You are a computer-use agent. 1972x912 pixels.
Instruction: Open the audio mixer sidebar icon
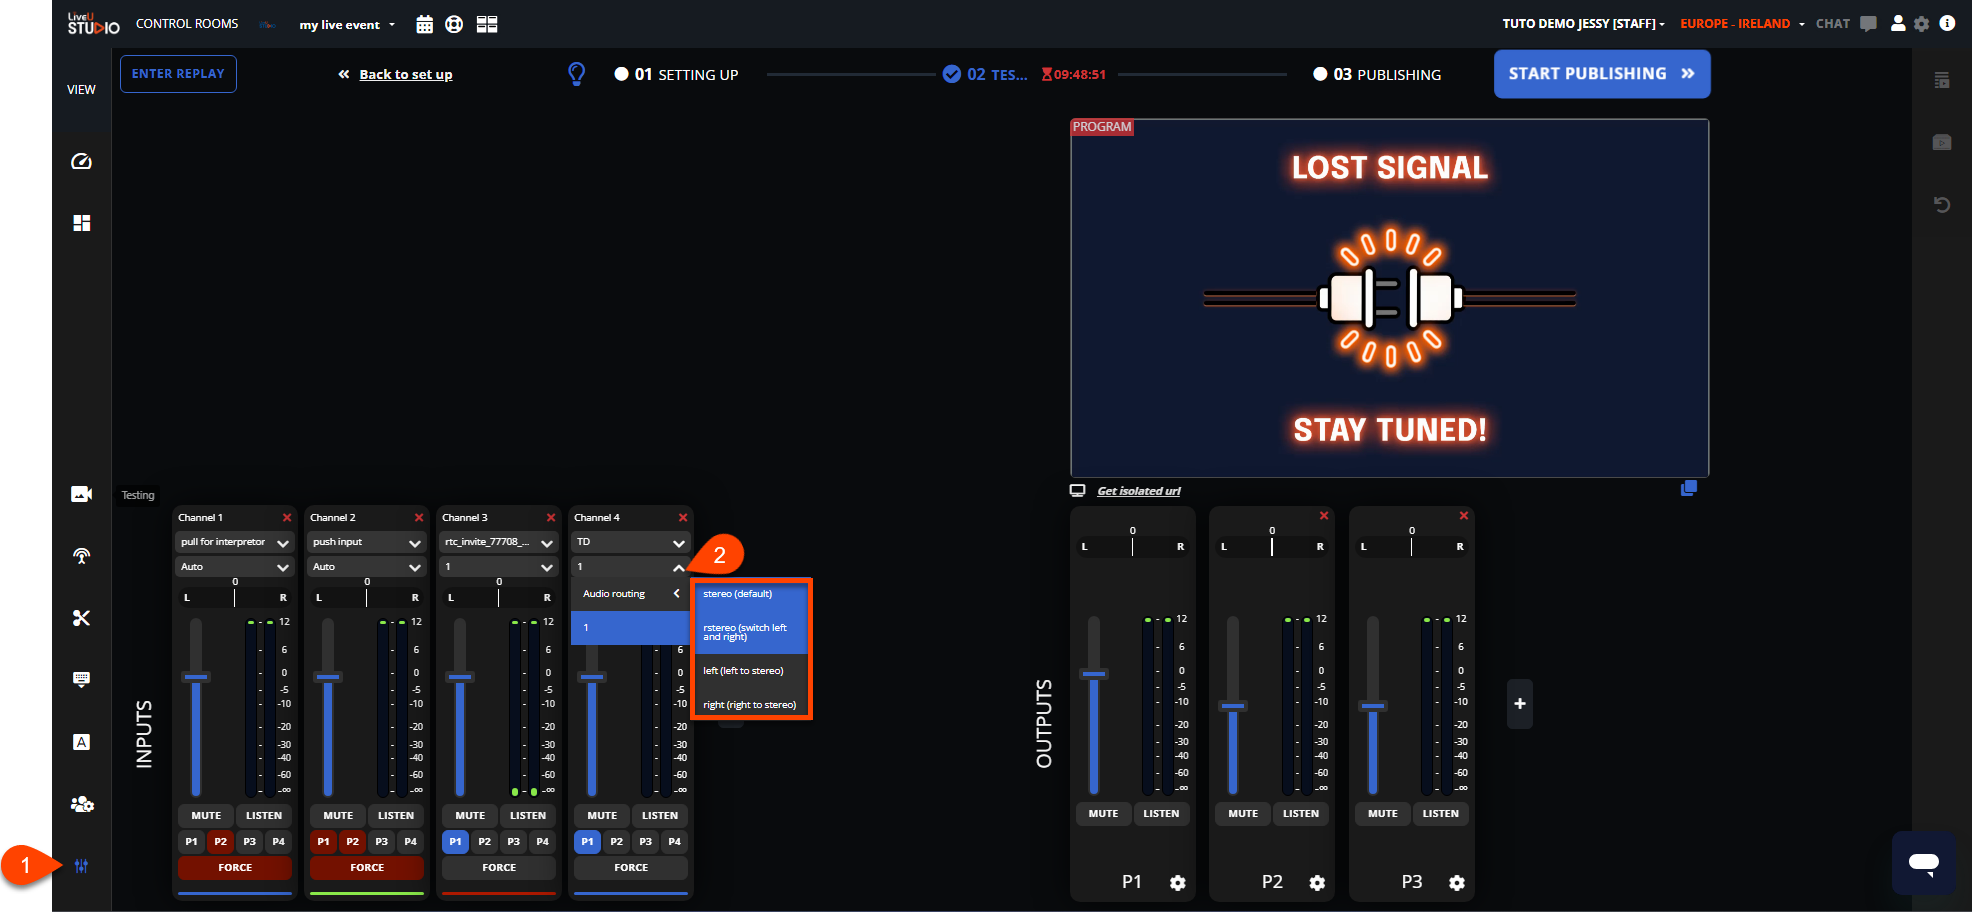[81, 866]
